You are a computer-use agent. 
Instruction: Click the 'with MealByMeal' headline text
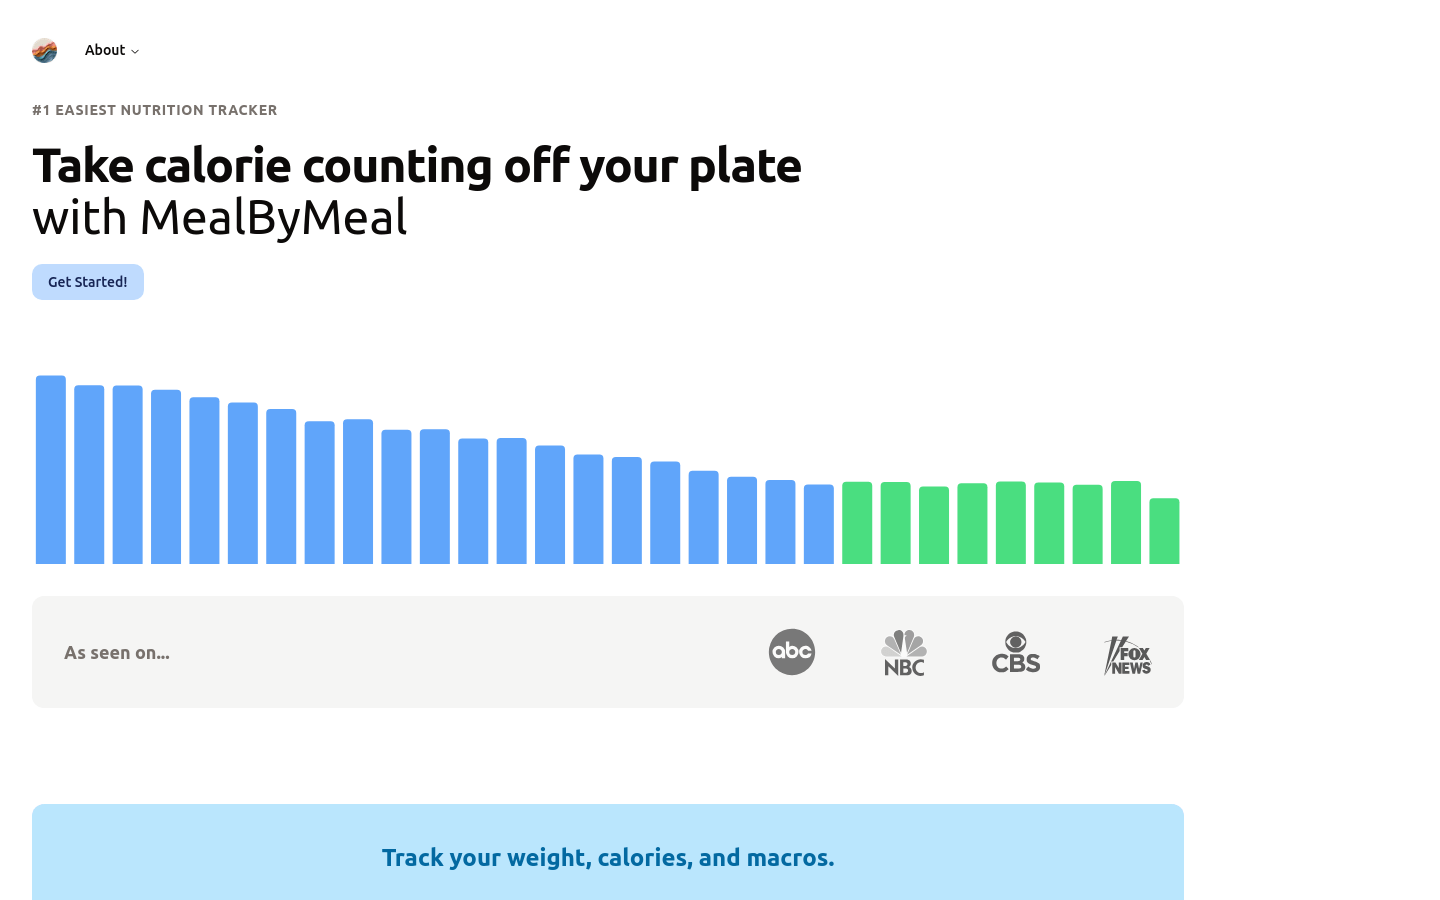[220, 218]
